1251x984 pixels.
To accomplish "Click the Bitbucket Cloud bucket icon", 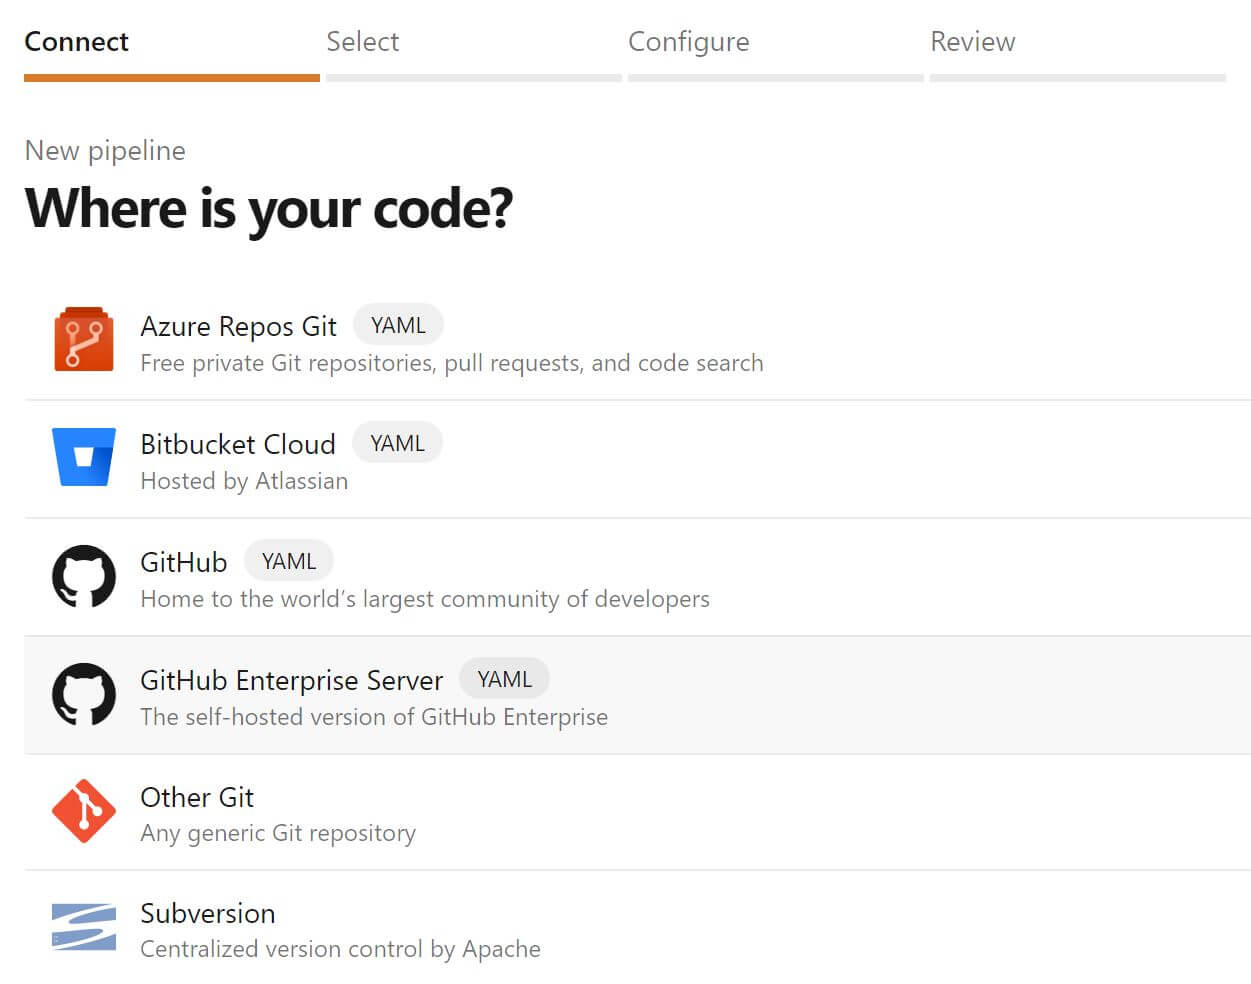I will pos(84,457).
